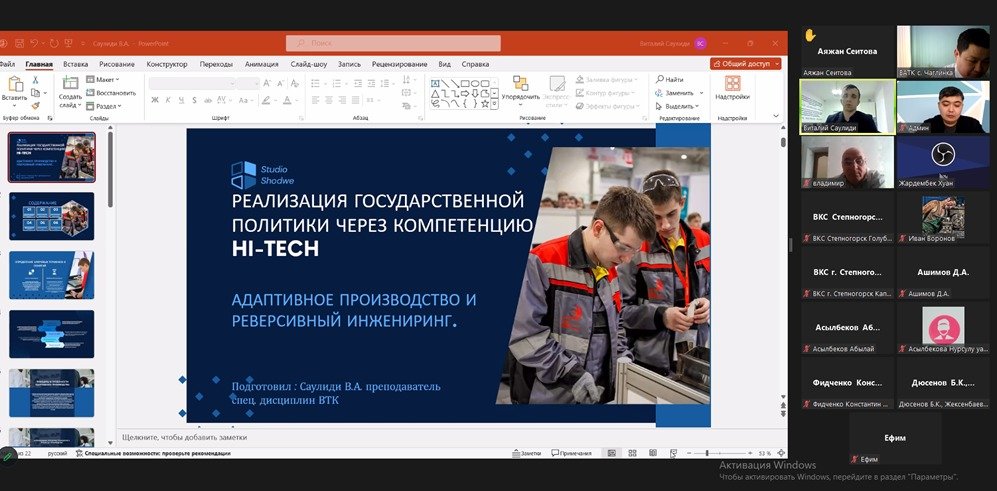
Task: Toggle normal view button in status bar
Action: [612, 453]
